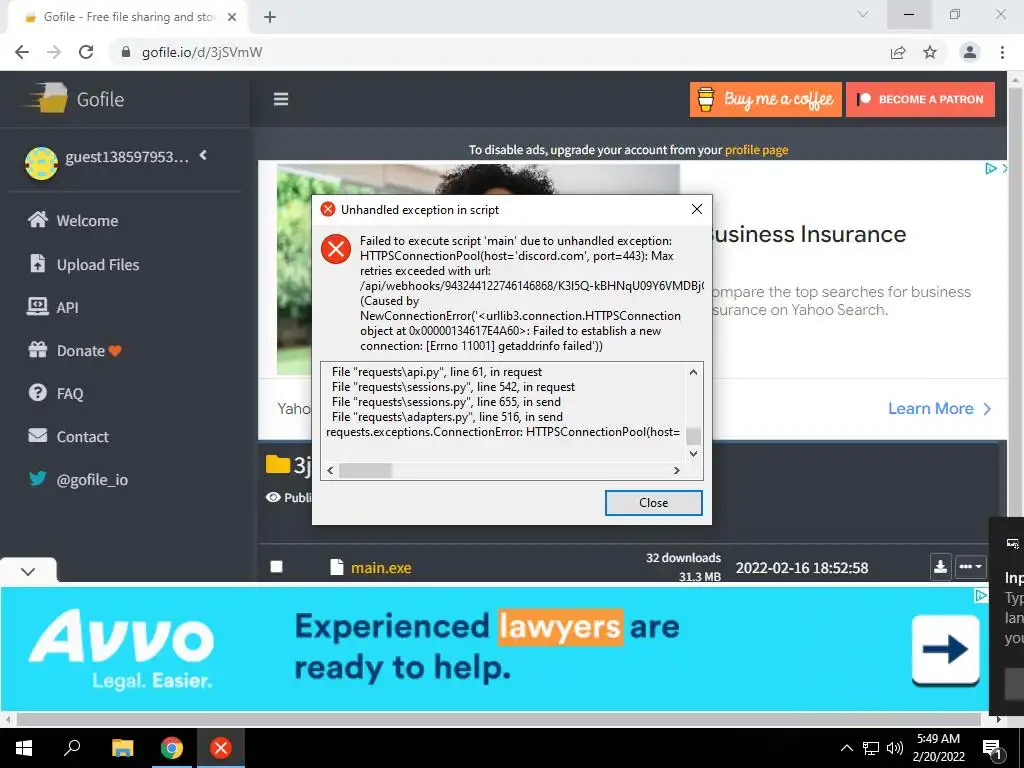This screenshot has width=1024, height=768.
Task: Bookmark the page with the star icon
Action: click(930, 52)
